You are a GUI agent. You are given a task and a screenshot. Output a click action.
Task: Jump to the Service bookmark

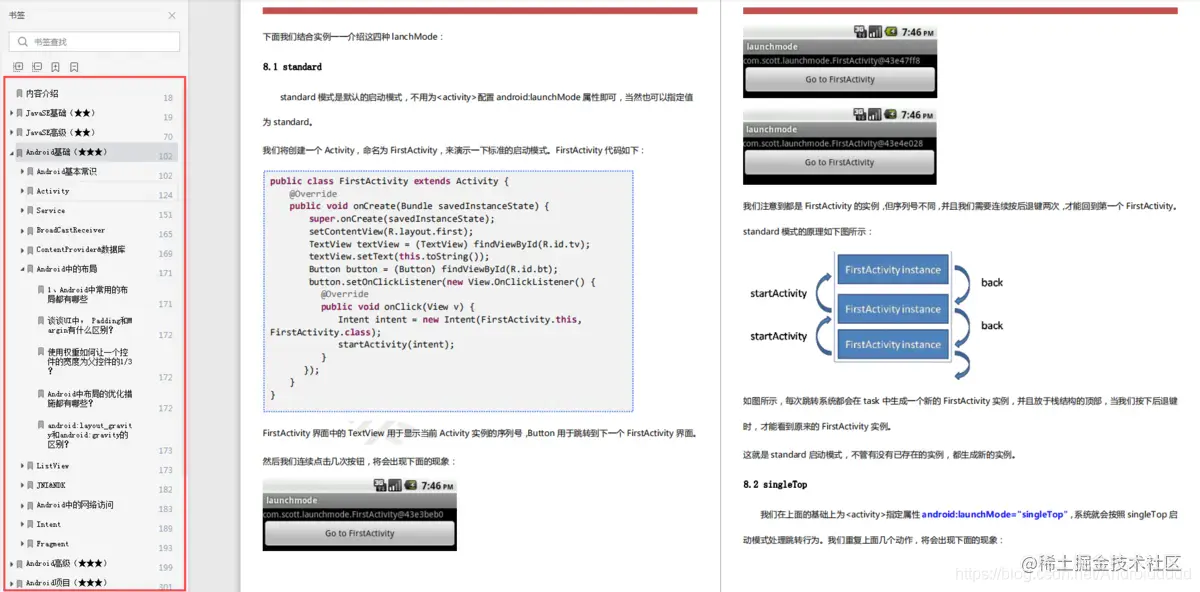point(51,210)
